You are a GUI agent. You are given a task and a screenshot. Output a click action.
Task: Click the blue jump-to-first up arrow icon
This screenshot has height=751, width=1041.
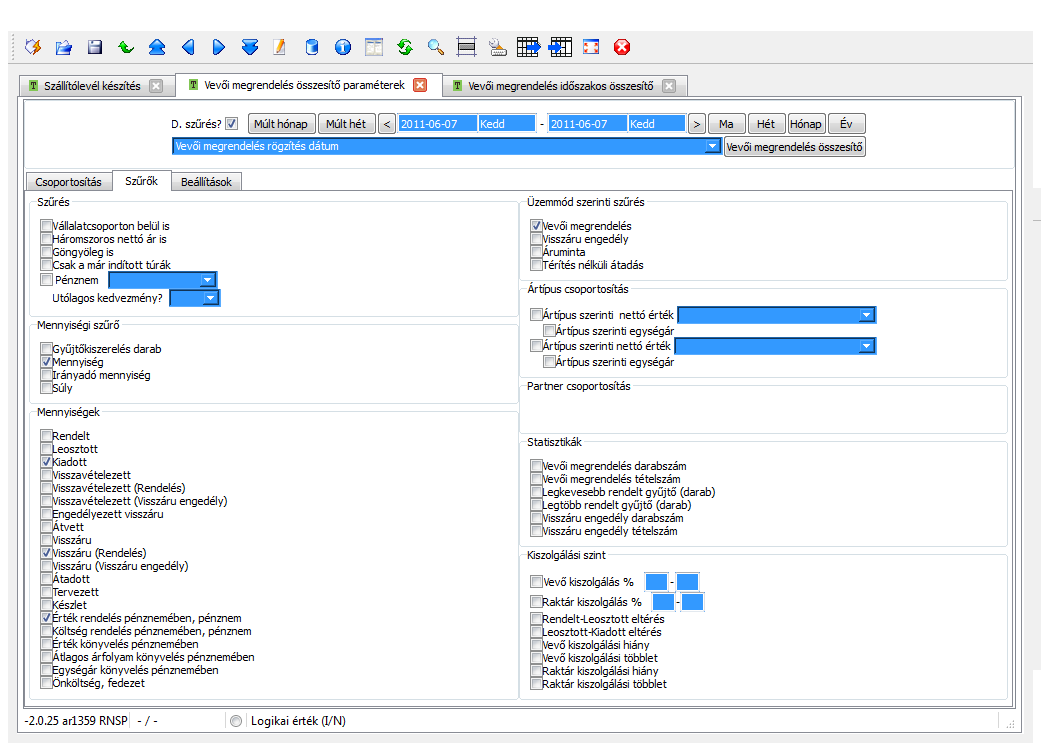pos(157,47)
